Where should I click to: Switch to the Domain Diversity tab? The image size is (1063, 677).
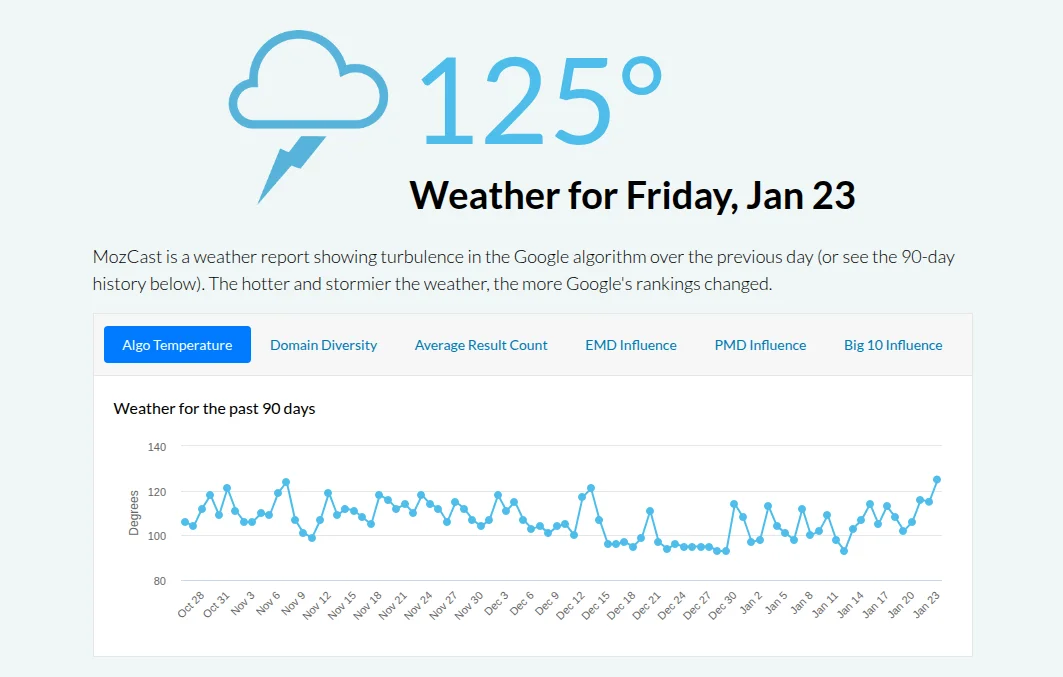pyautogui.click(x=323, y=345)
